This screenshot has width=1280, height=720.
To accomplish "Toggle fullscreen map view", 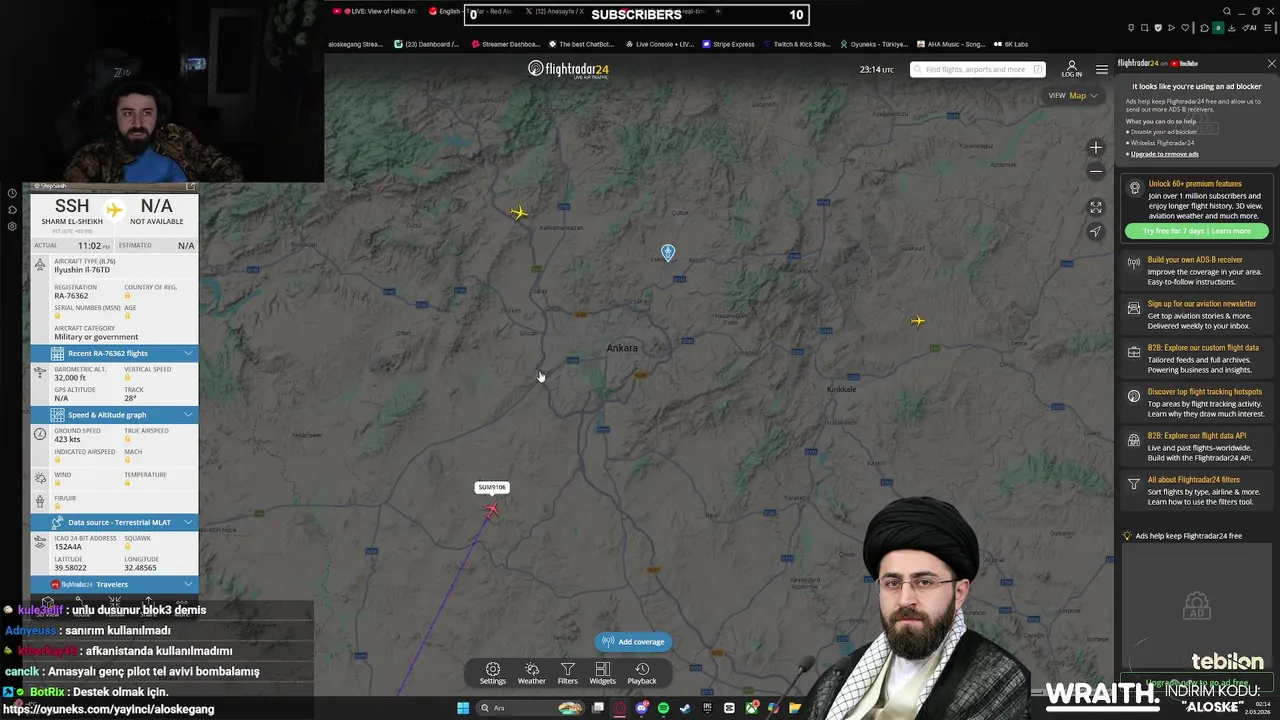I will coord(1096,207).
